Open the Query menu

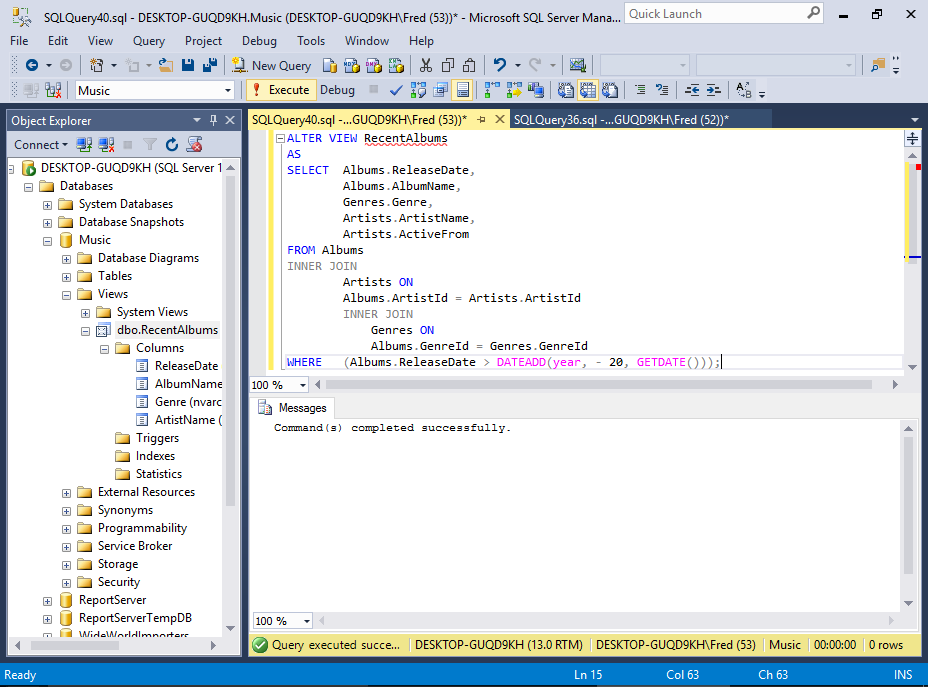pyautogui.click(x=149, y=41)
